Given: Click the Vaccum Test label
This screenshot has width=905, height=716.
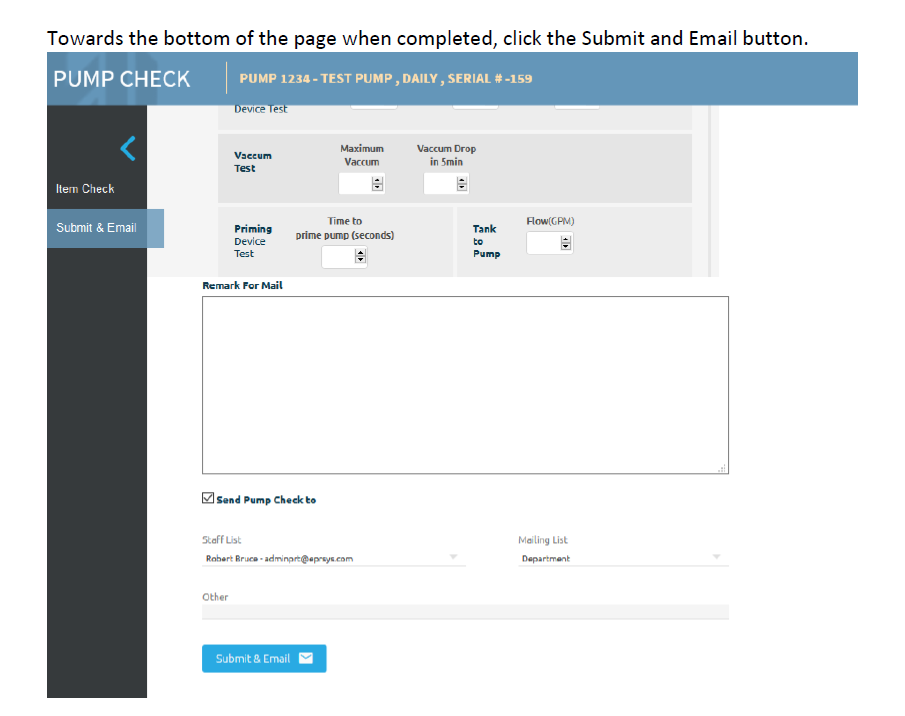Looking at the screenshot, I should point(253,162).
